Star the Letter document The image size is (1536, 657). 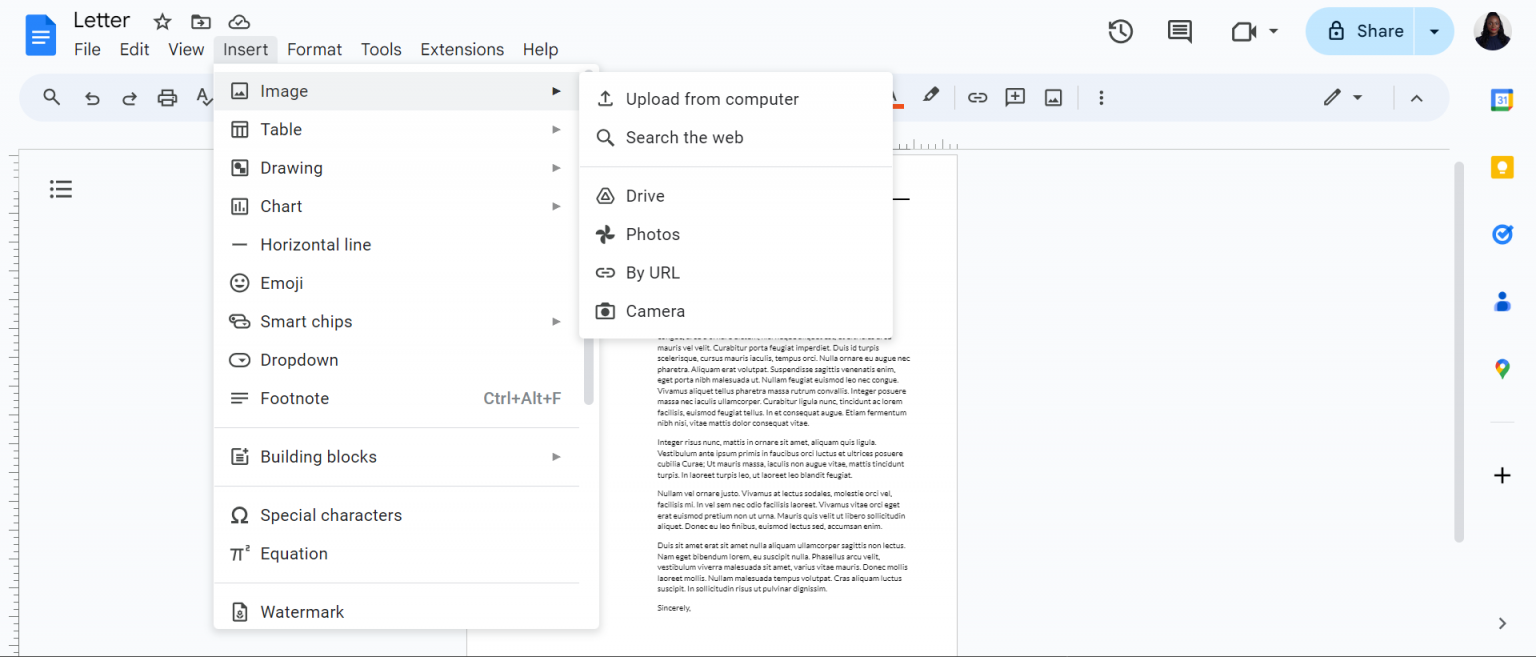pyautogui.click(x=161, y=20)
